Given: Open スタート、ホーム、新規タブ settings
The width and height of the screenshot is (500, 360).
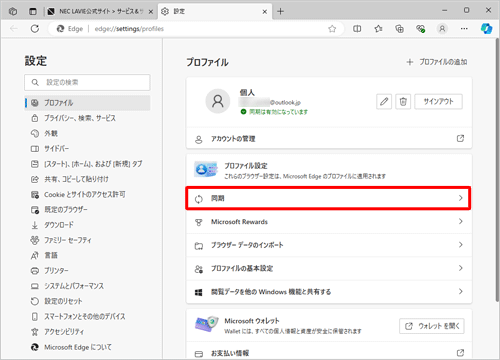Looking at the screenshot, I should click(87, 164).
